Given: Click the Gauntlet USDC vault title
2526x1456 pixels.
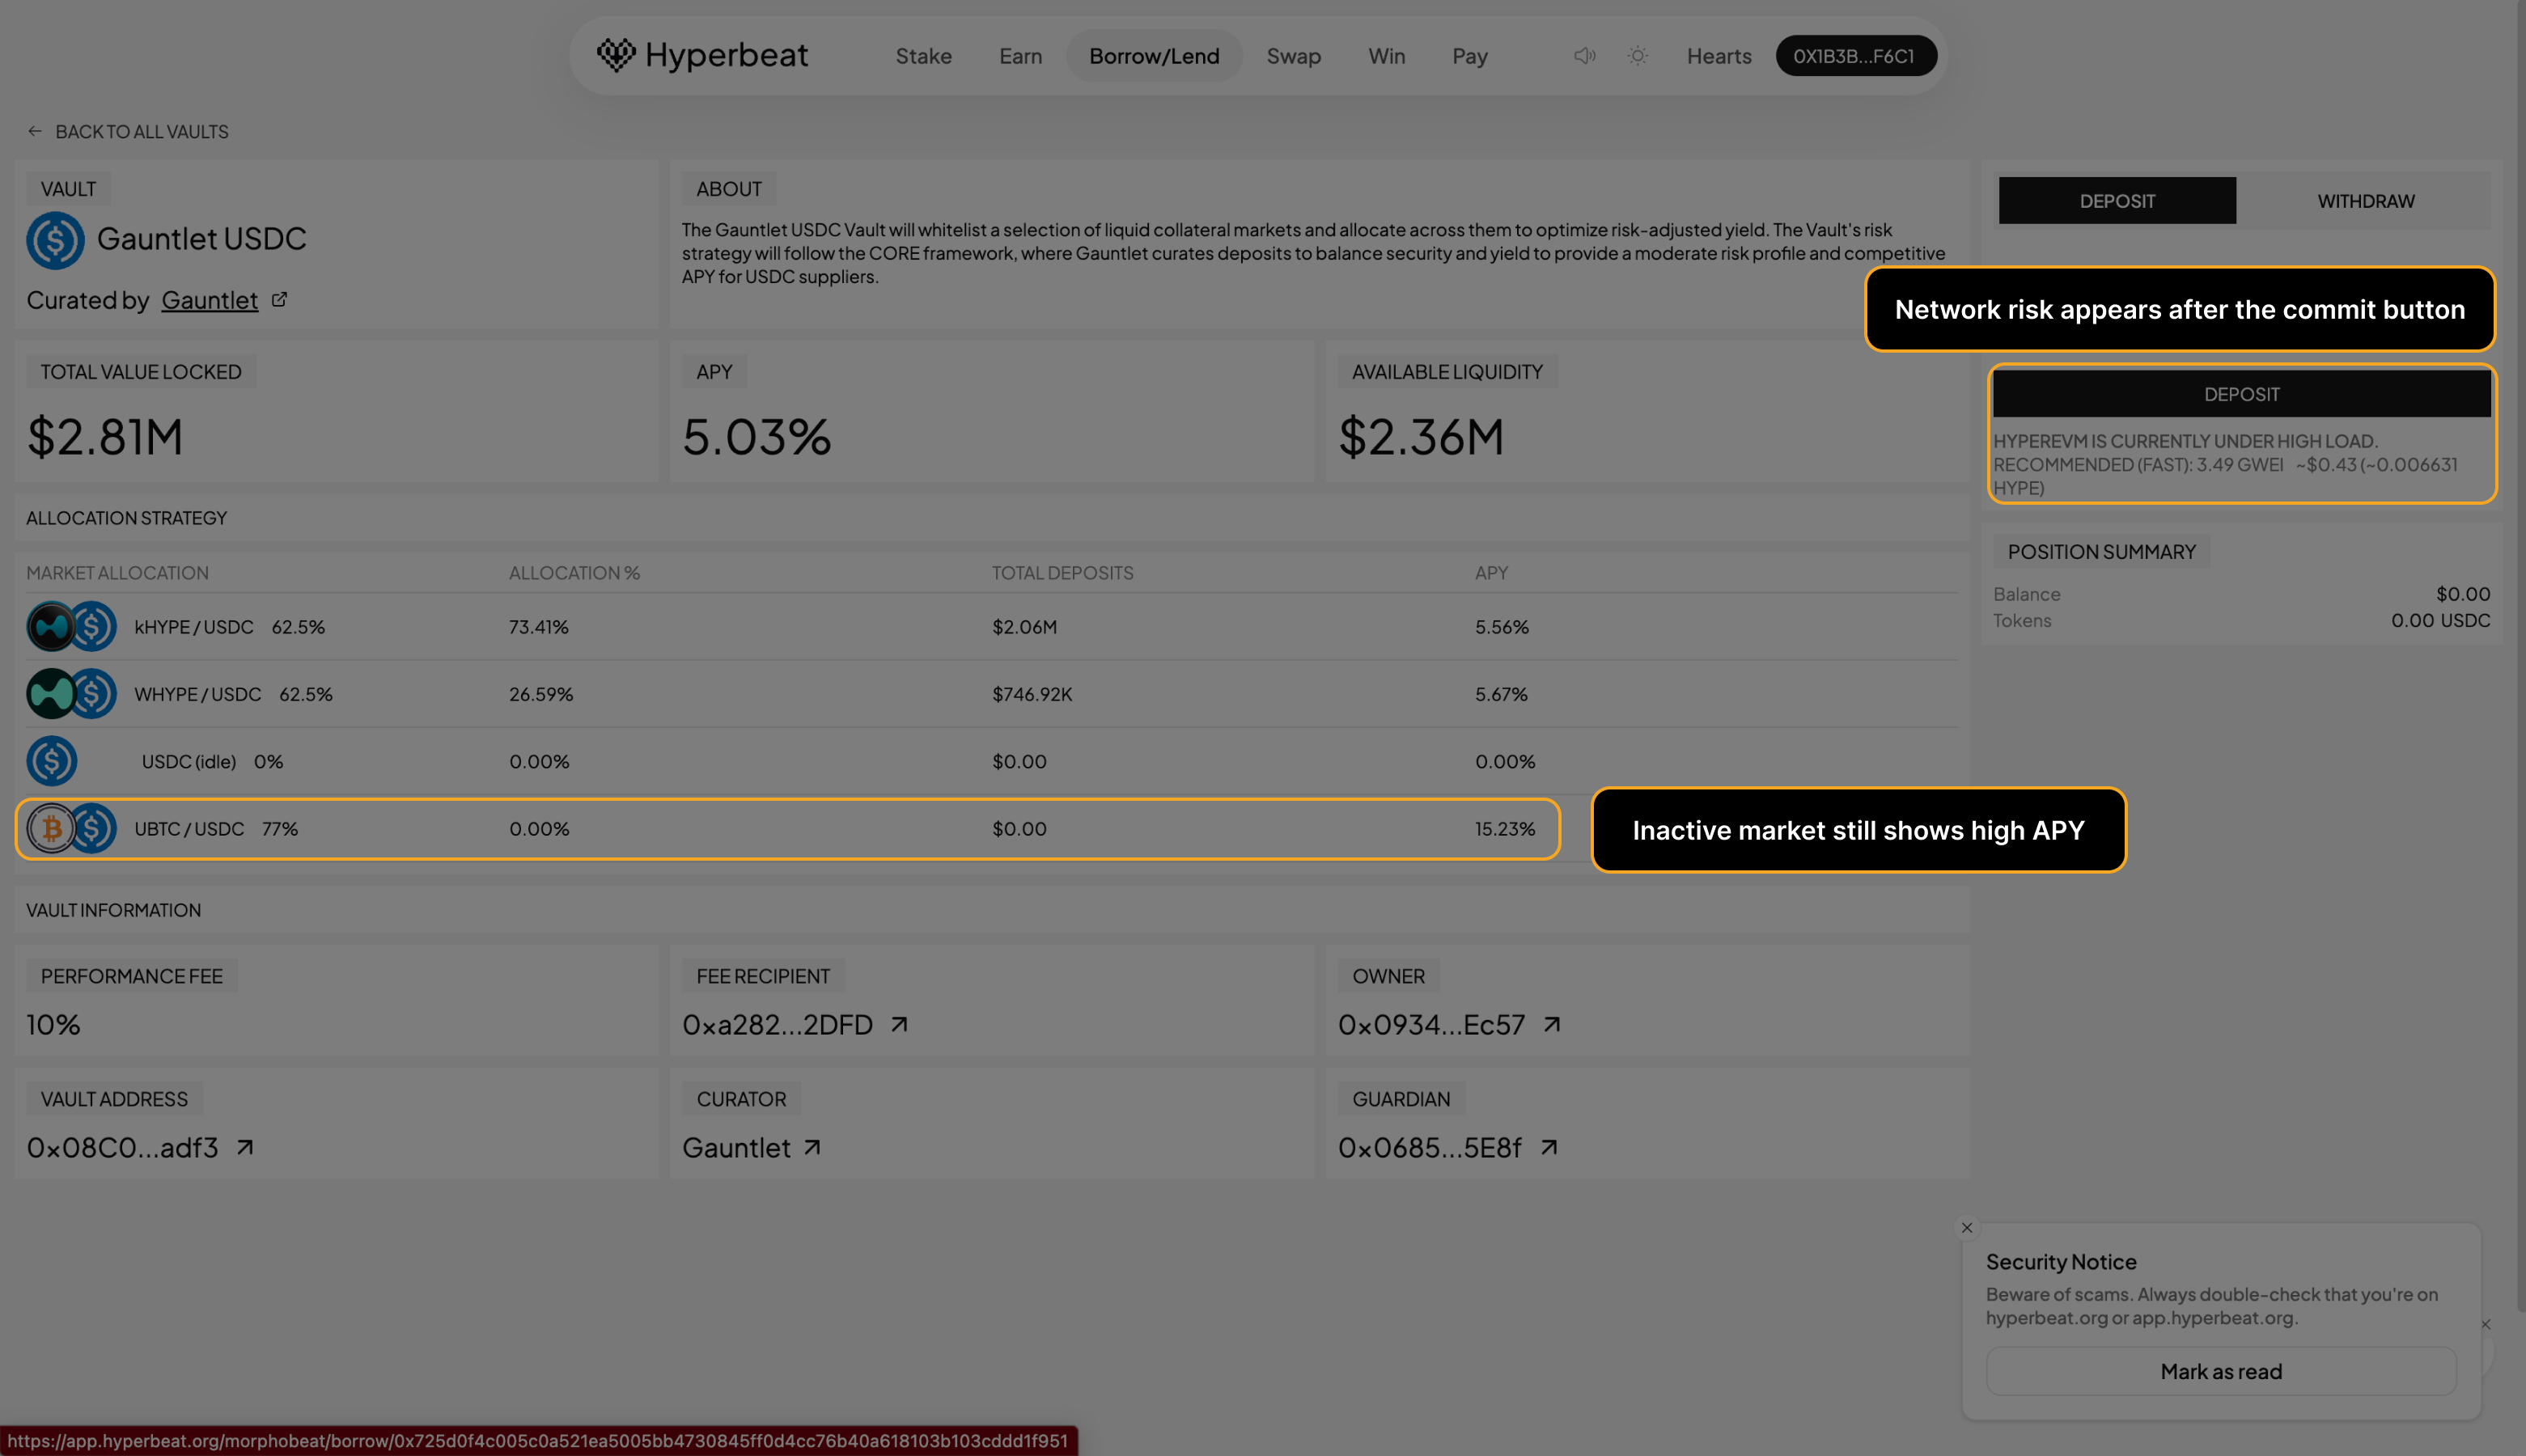Looking at the screenshot, I should 201,239.
